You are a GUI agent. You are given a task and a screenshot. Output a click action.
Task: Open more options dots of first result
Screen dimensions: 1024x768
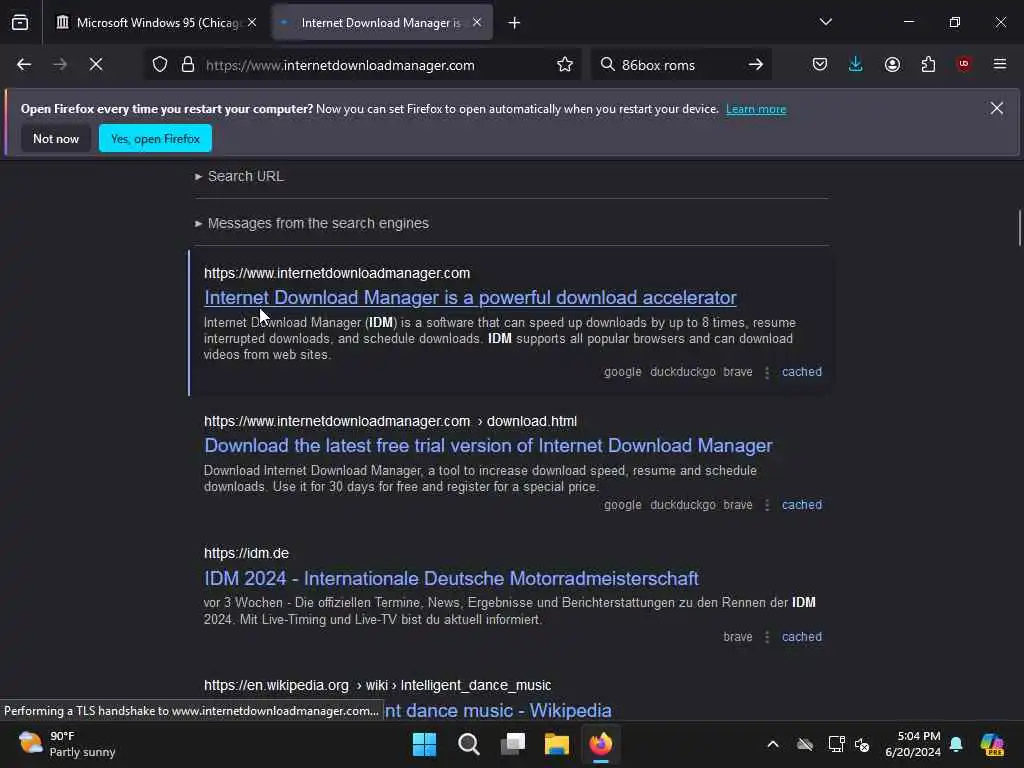point(767,372)
